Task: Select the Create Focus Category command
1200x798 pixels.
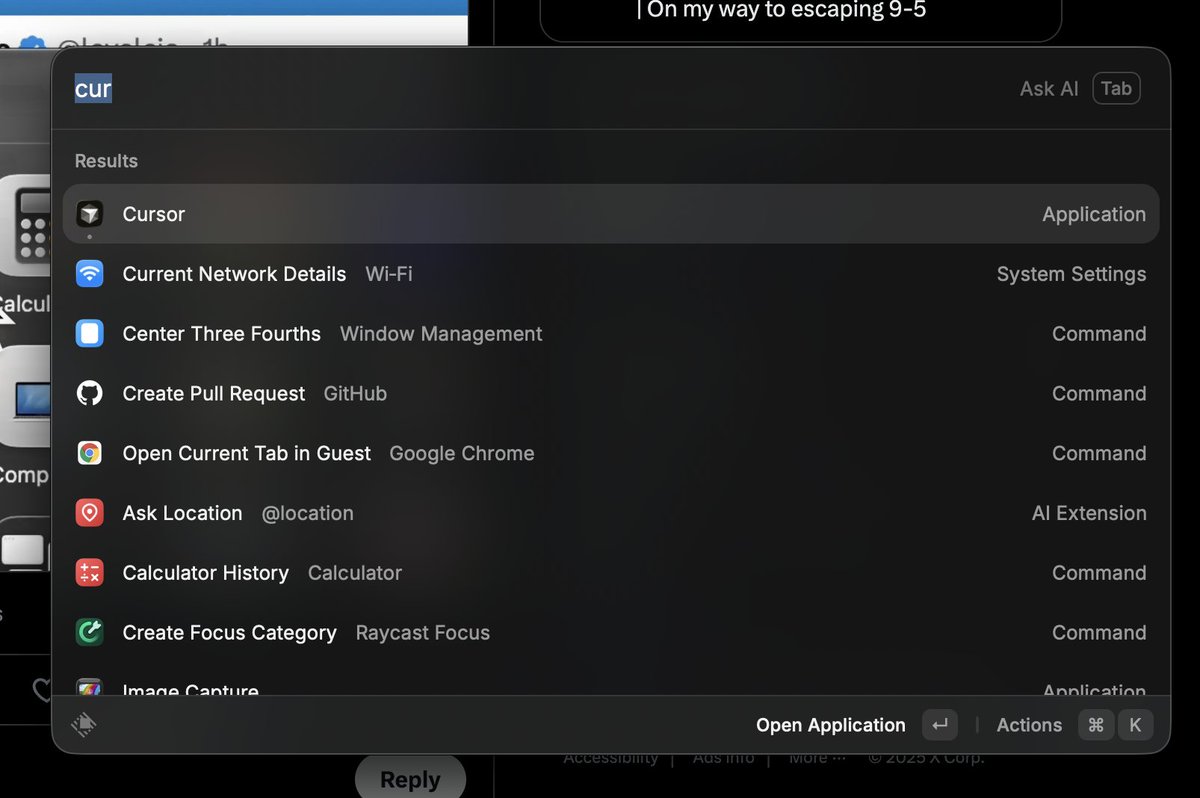Action: tap(611, 633)
